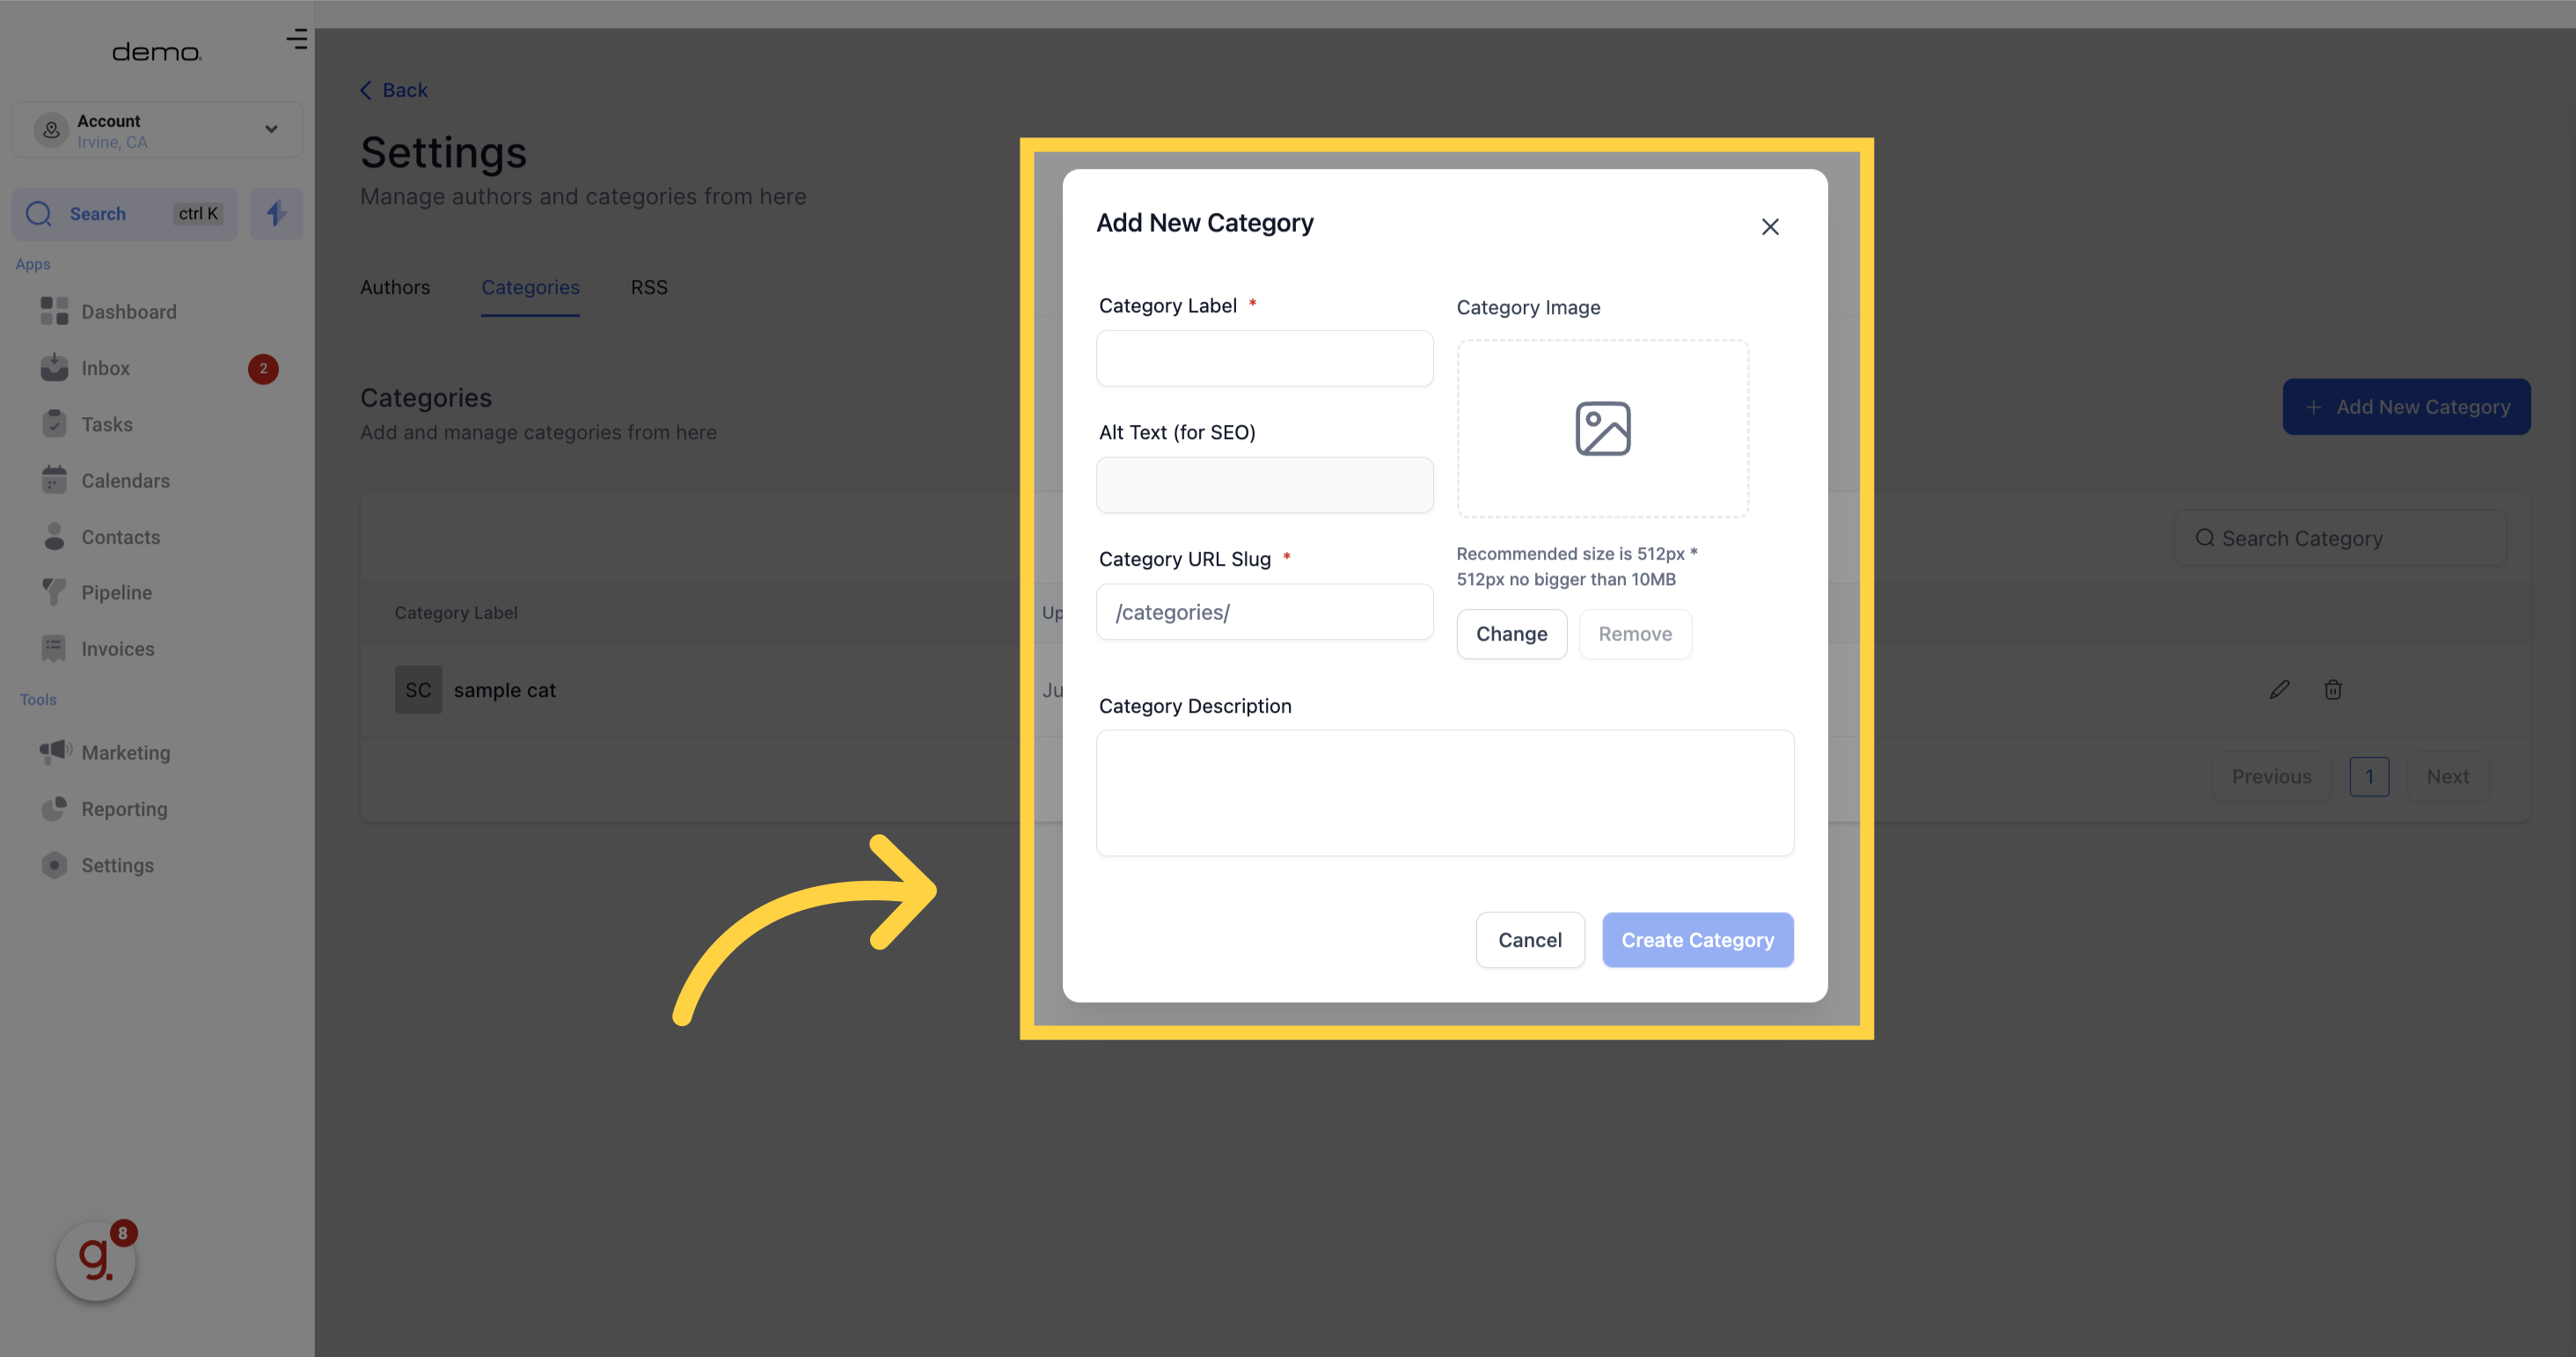This screenshot has width=2576, height=1357.
Task: Click the Add New Category button
Action: 2406,407
